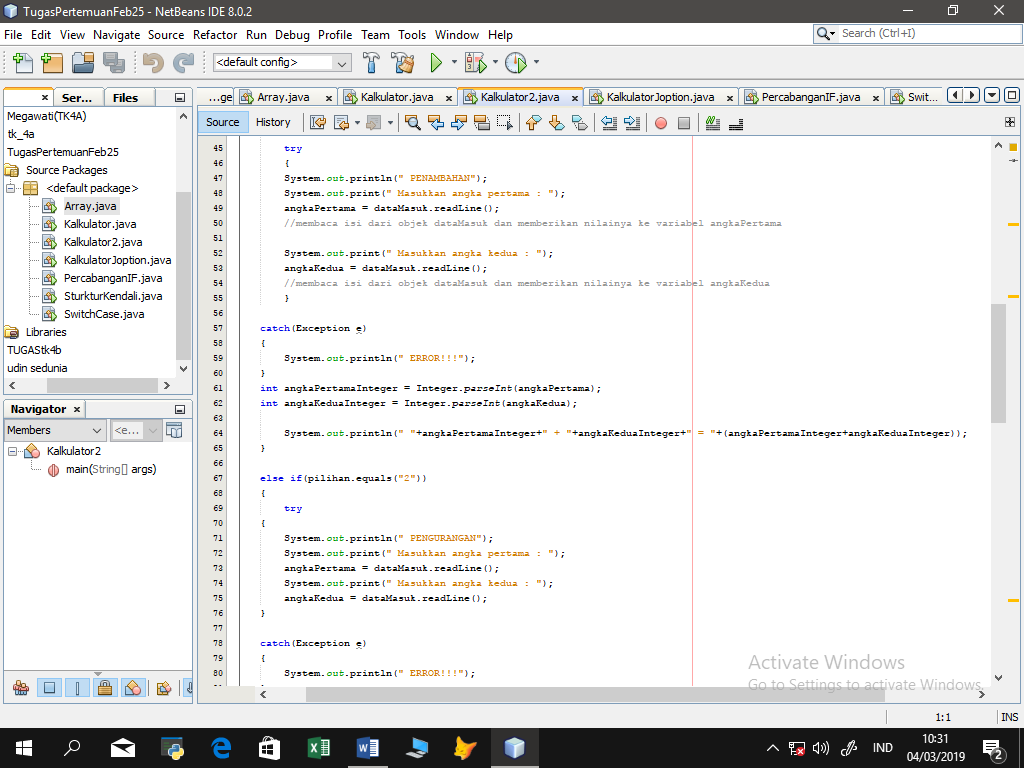Select the Source view button
Viewport: 1024px width, 768px height.
click(223, 122)
